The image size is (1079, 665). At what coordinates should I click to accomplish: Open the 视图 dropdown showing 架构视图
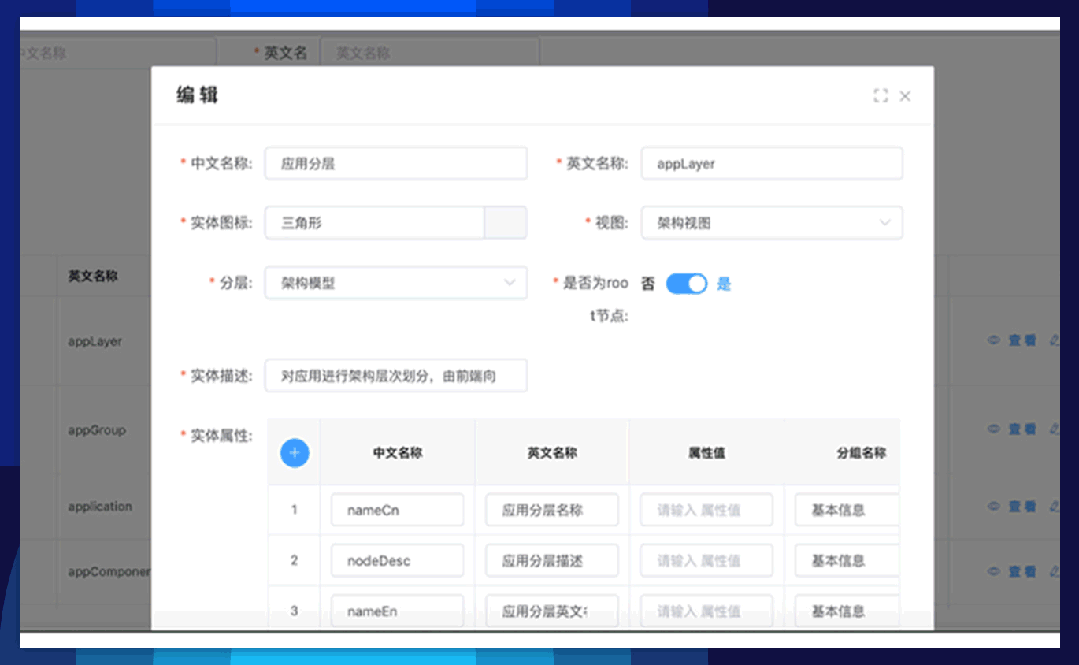[771, 223]
